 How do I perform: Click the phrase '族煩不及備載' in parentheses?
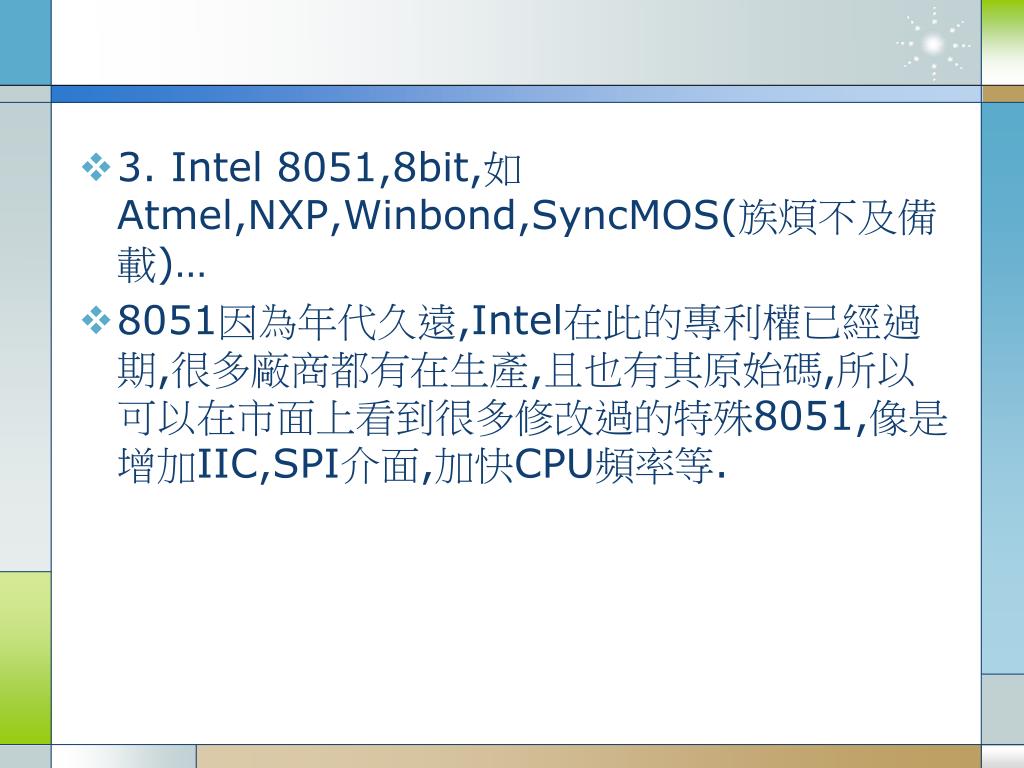pyautogui.click(x=837, y=216)
